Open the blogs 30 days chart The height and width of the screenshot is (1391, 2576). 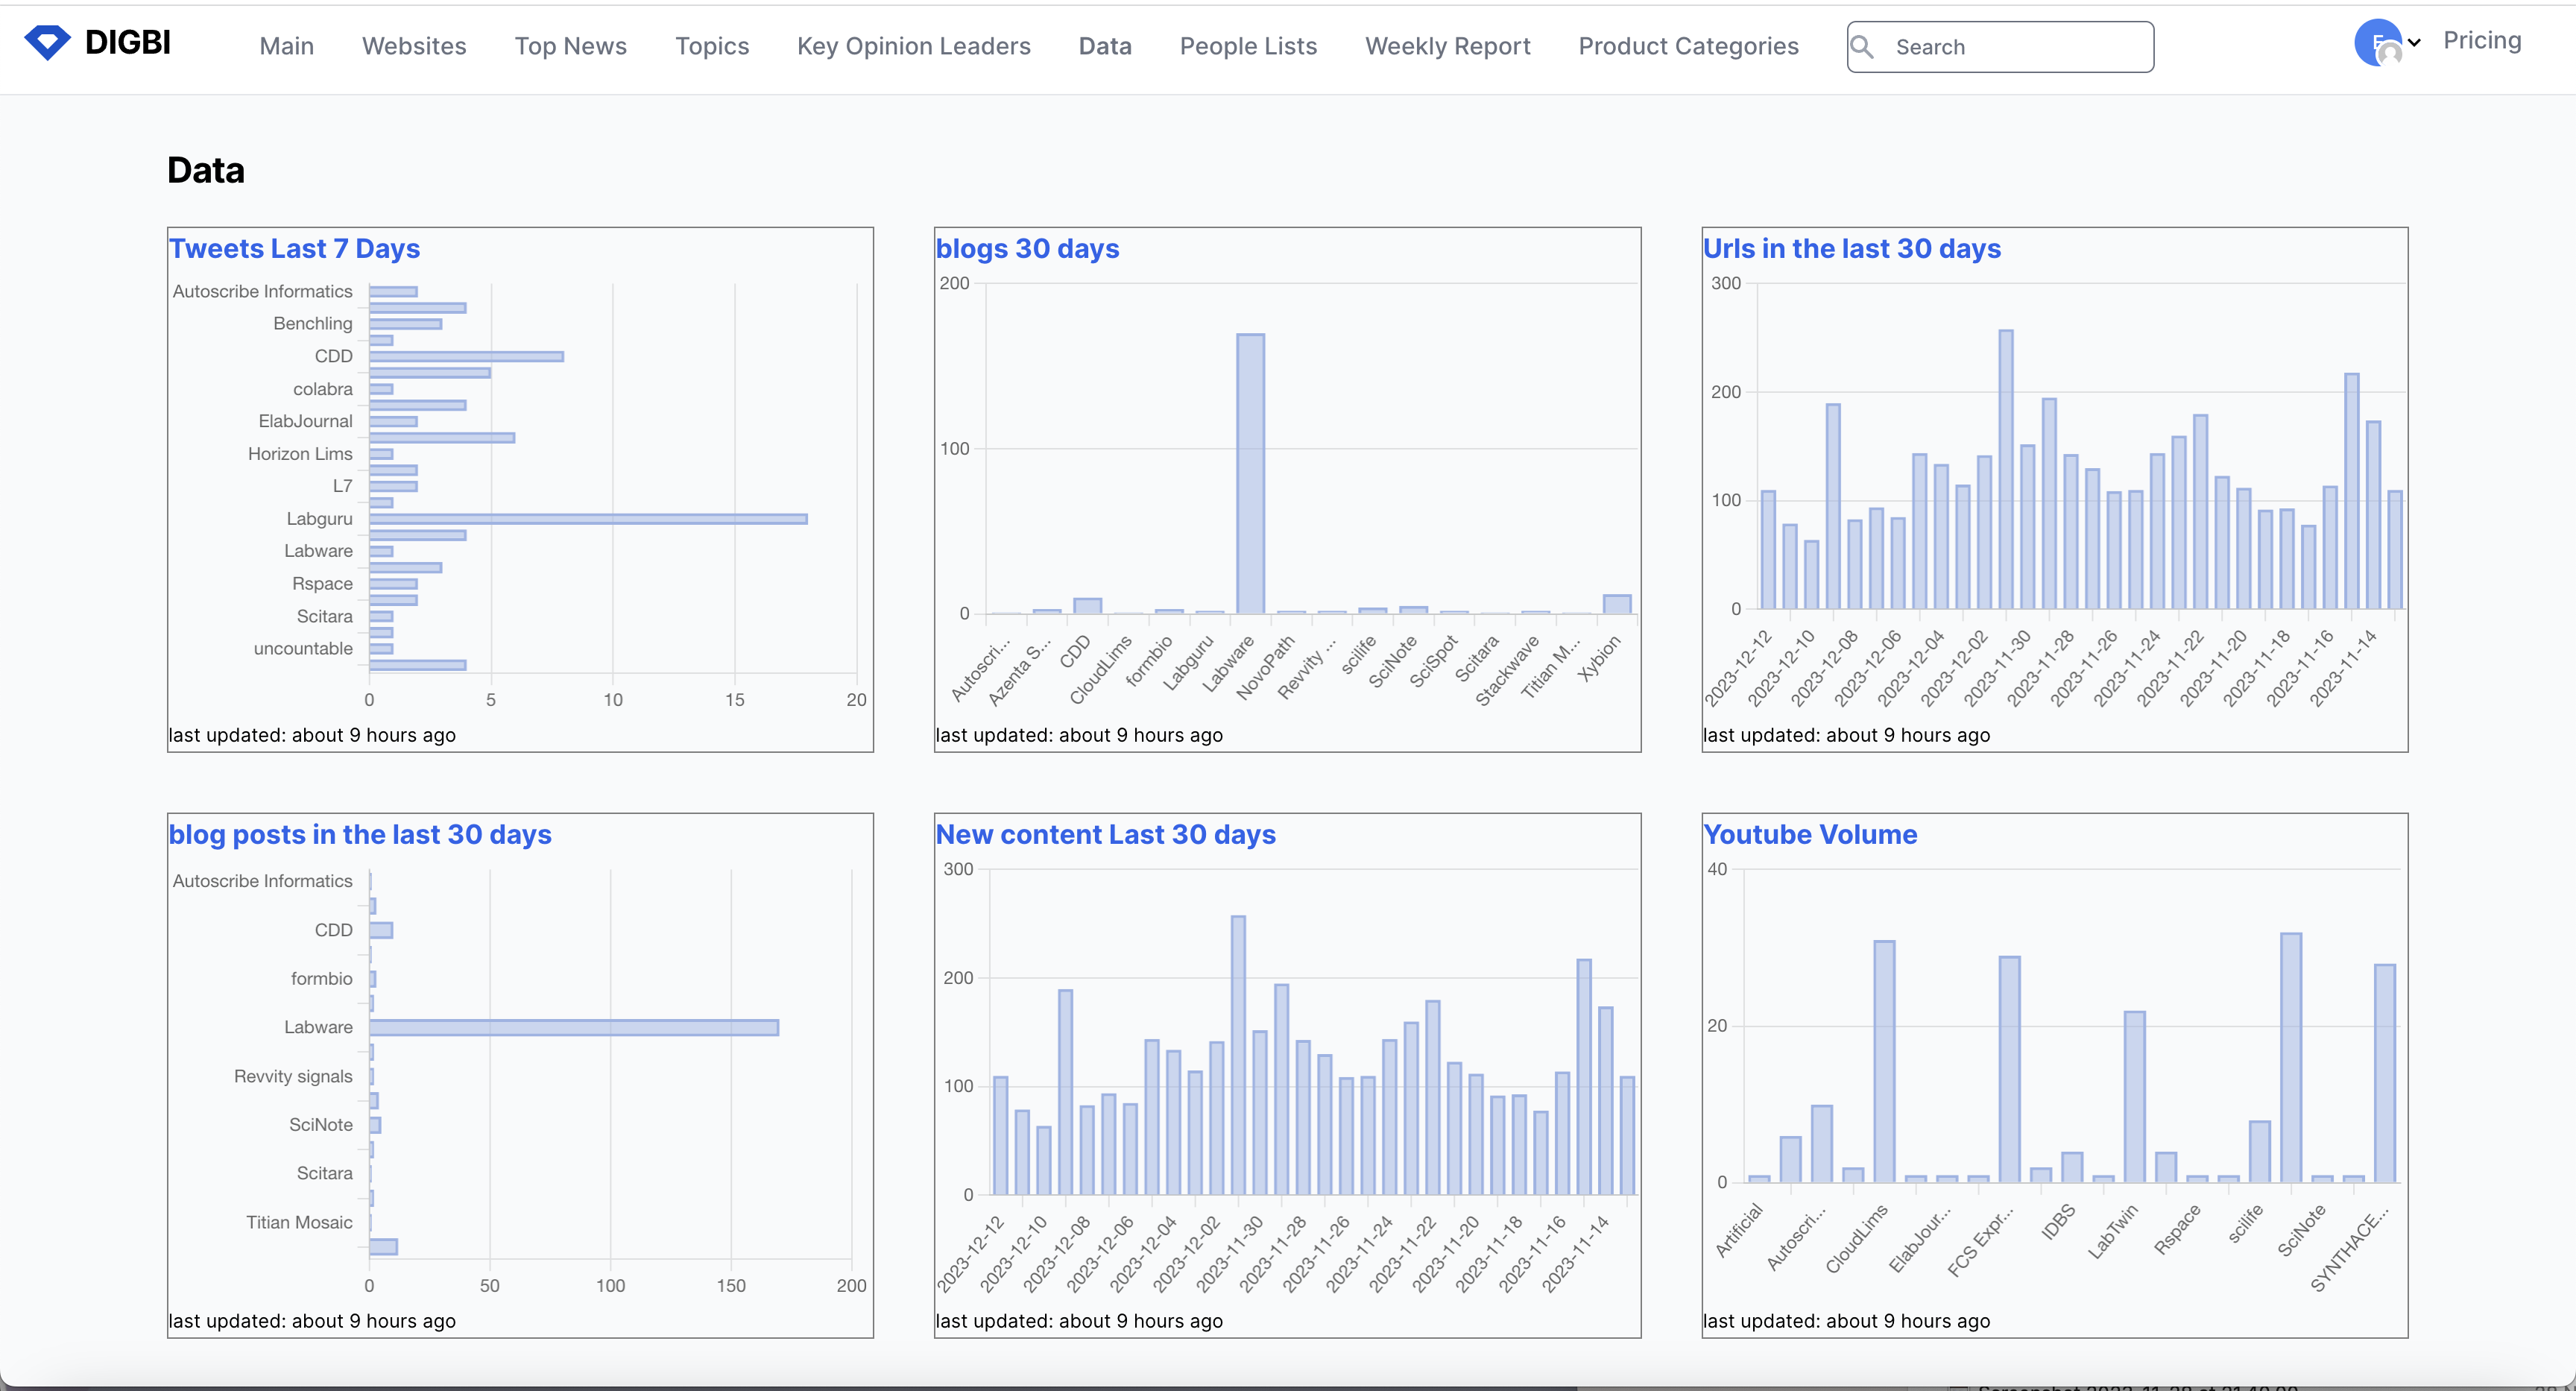coord(1027,248)
